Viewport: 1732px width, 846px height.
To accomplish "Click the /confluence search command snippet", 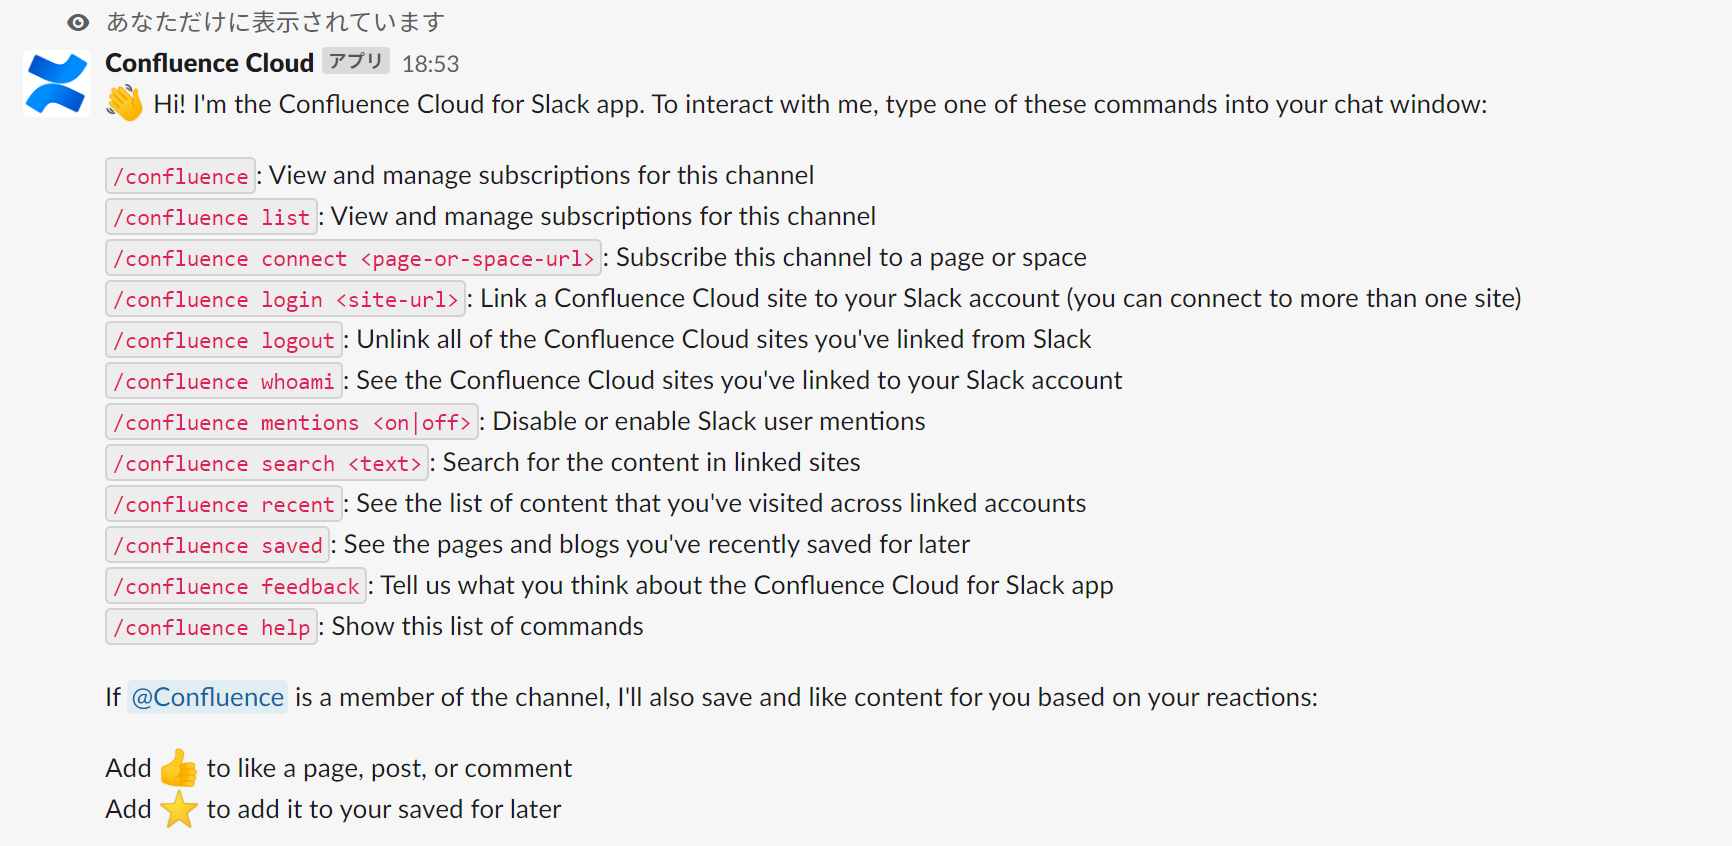I will coord(267,463).
